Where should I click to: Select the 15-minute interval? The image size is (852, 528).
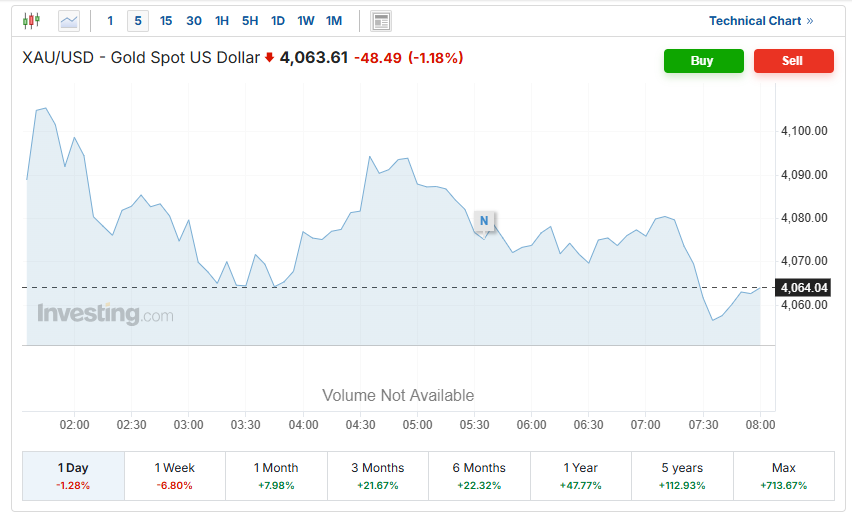[x=166, y=21]
